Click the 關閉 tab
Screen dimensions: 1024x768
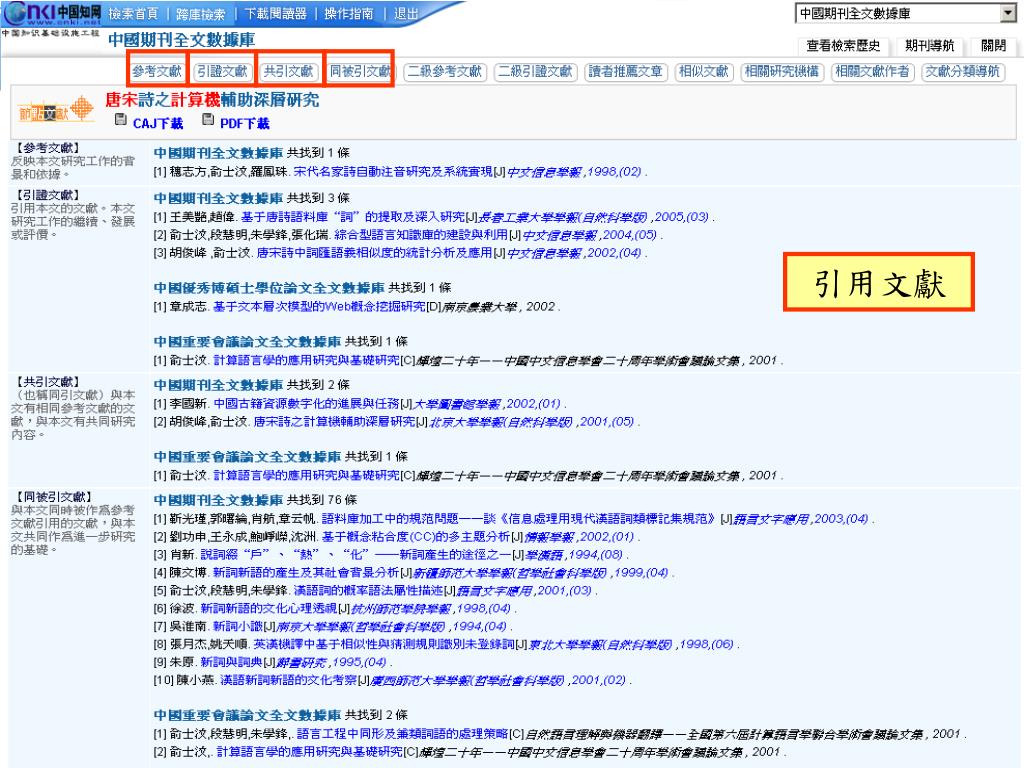coord(993,46)
